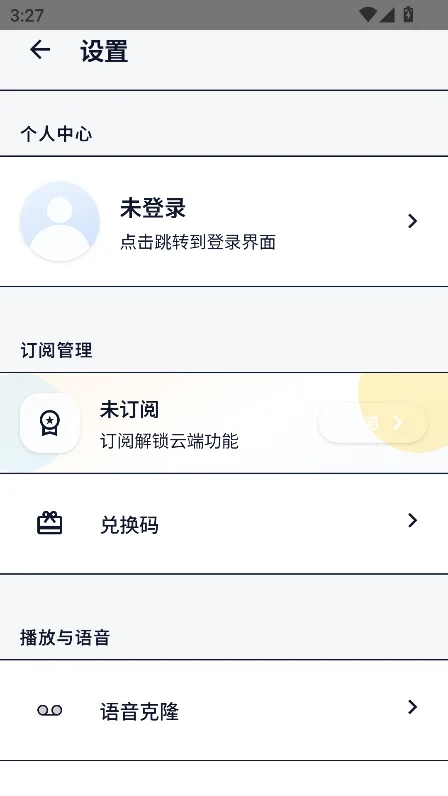Image resolution: width=448 pixels, height=796 pixels.
Task: Tap the gift card redeem icon
Action: tap(50, 523)
